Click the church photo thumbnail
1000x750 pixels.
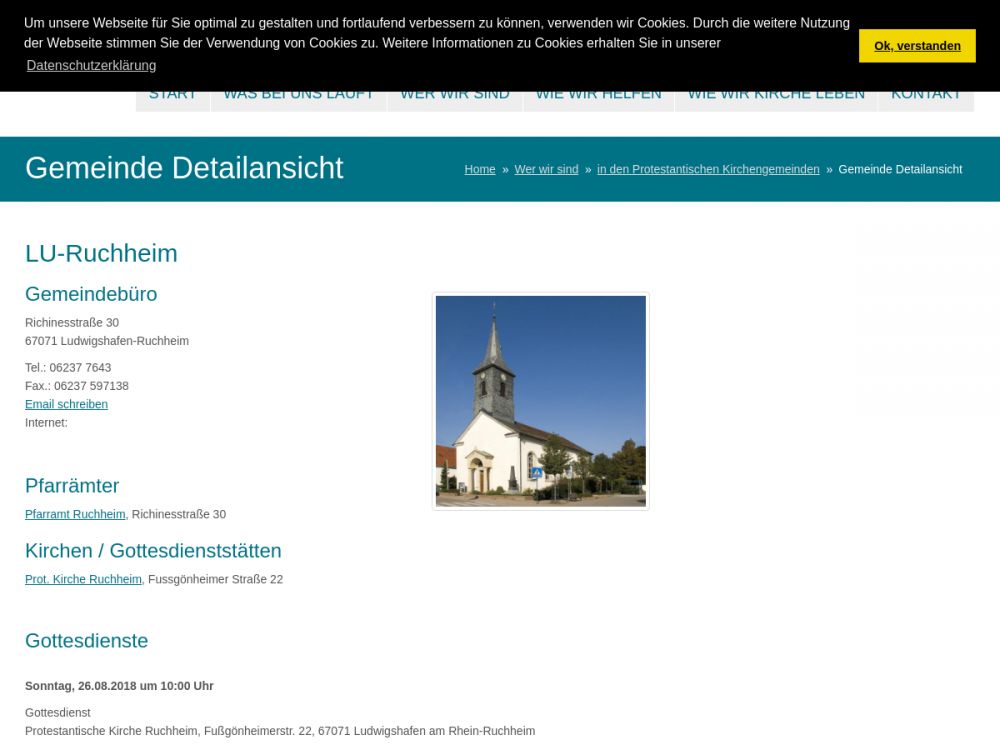[x=540, y=401]
